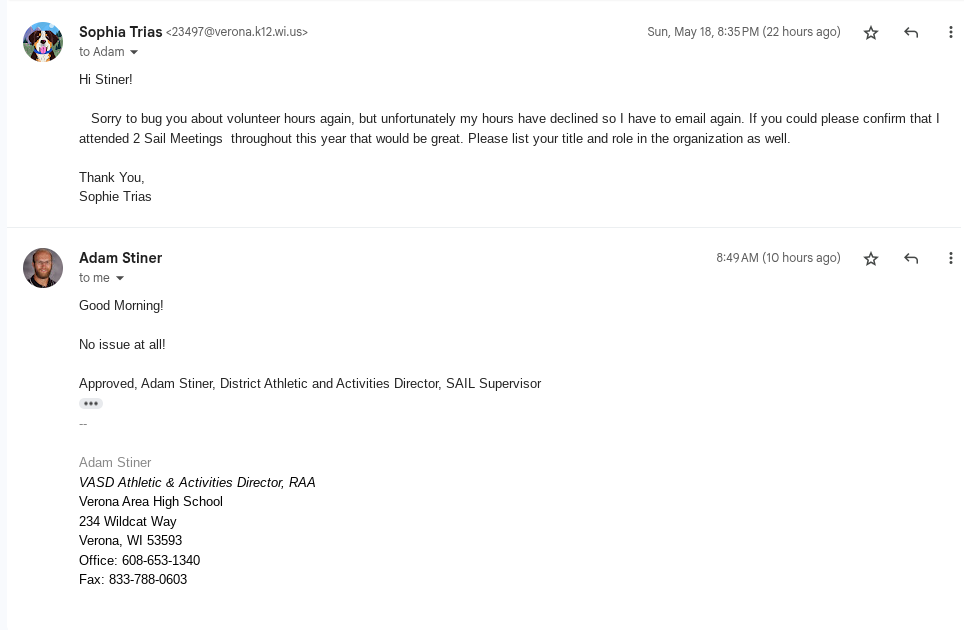Screen dimensions: 964x630
Task: Click Sophia's email address 23497@verona.k12.wi.us
Action: (x=237, y=32)
